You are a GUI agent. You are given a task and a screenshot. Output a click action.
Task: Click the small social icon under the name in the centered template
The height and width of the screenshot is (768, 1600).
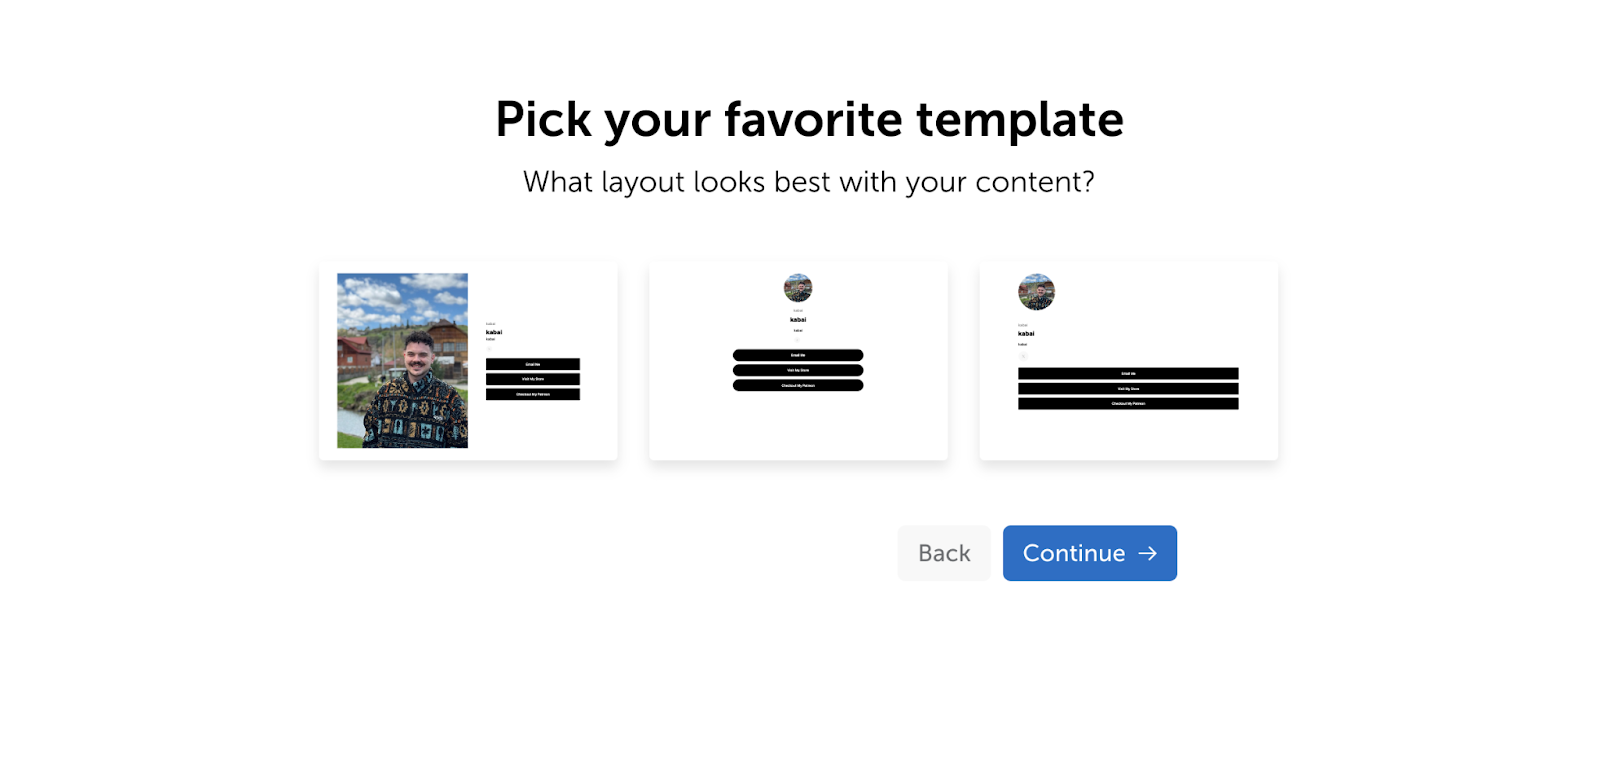[798, 340]
